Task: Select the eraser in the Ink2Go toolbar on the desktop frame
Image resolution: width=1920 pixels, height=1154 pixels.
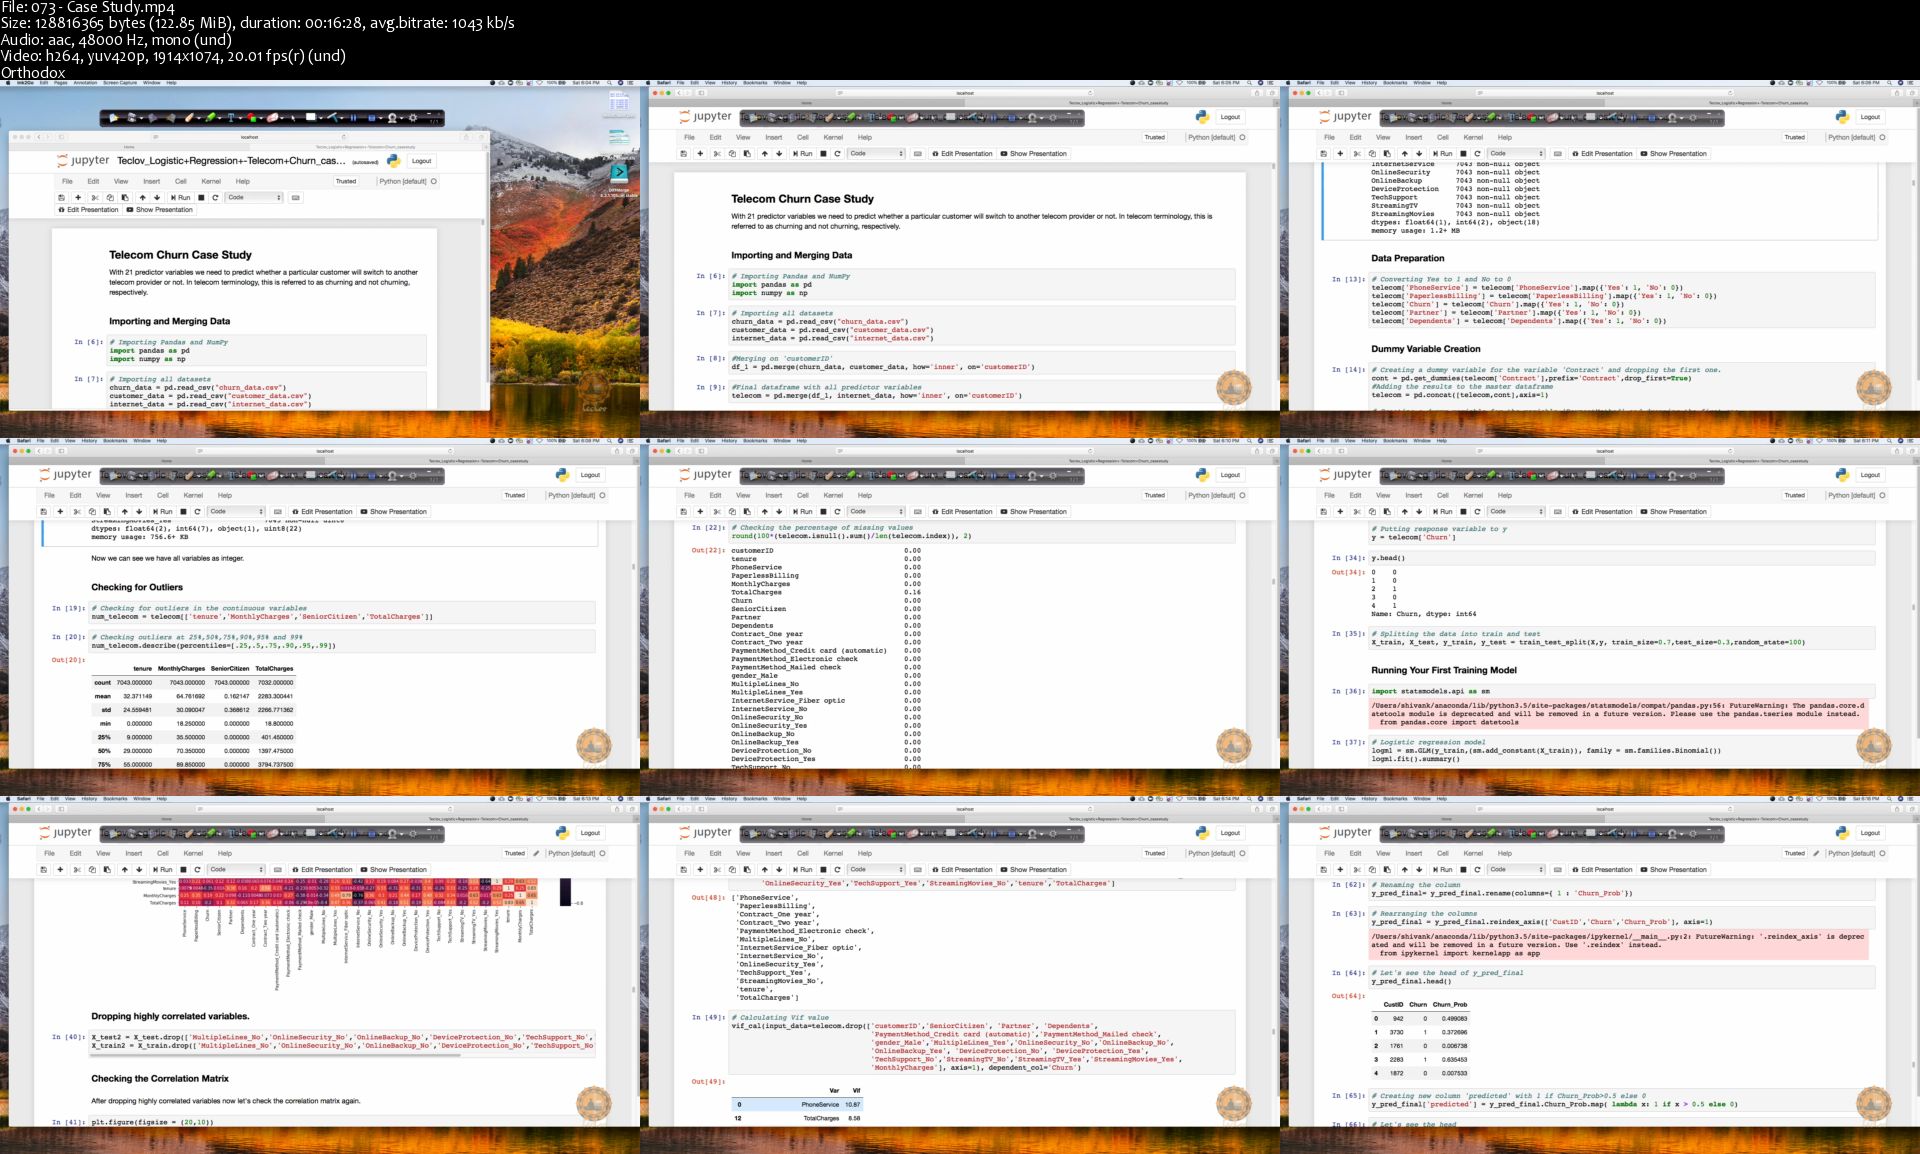Action: [272, 118]
